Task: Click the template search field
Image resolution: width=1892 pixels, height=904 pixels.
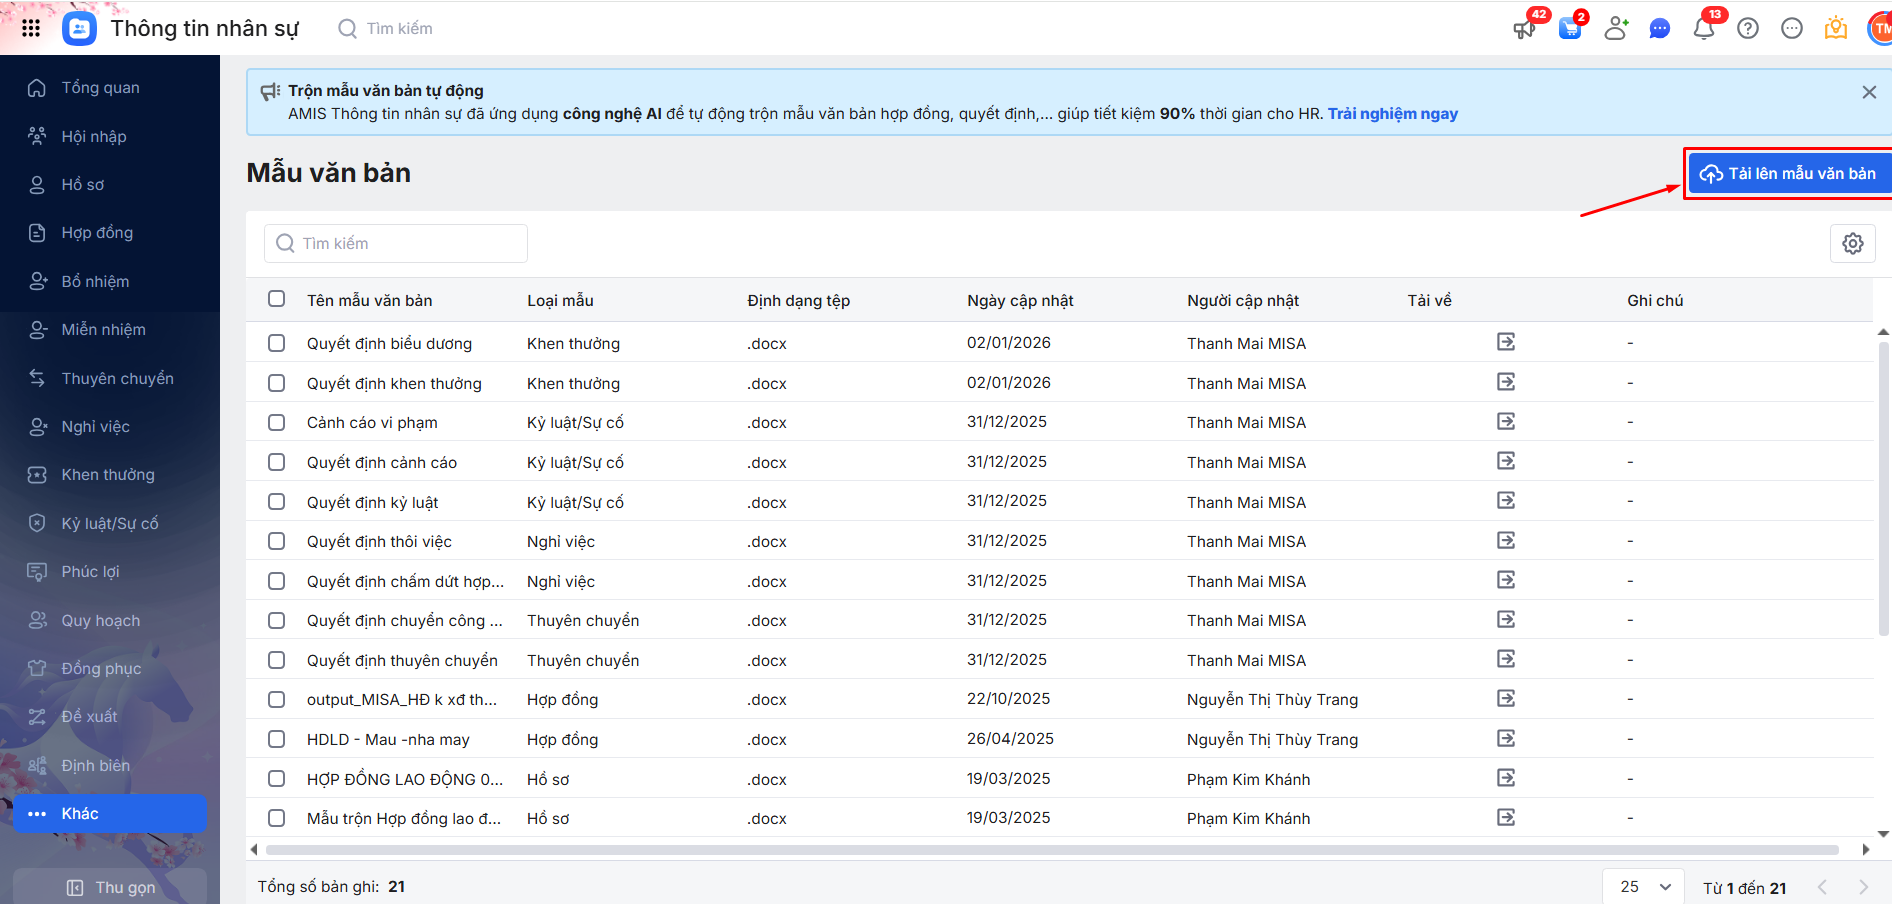Action: tap(396, 244)
